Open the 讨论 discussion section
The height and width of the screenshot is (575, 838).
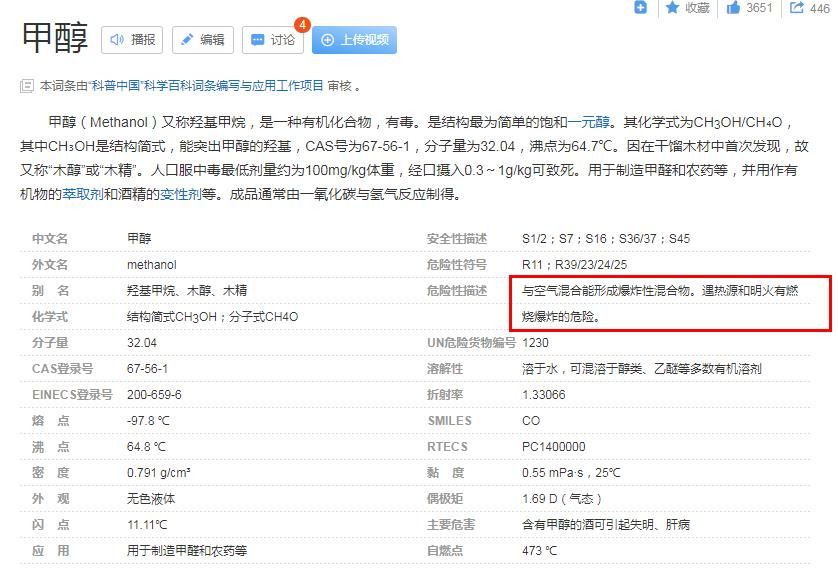[x=272, y=40]
